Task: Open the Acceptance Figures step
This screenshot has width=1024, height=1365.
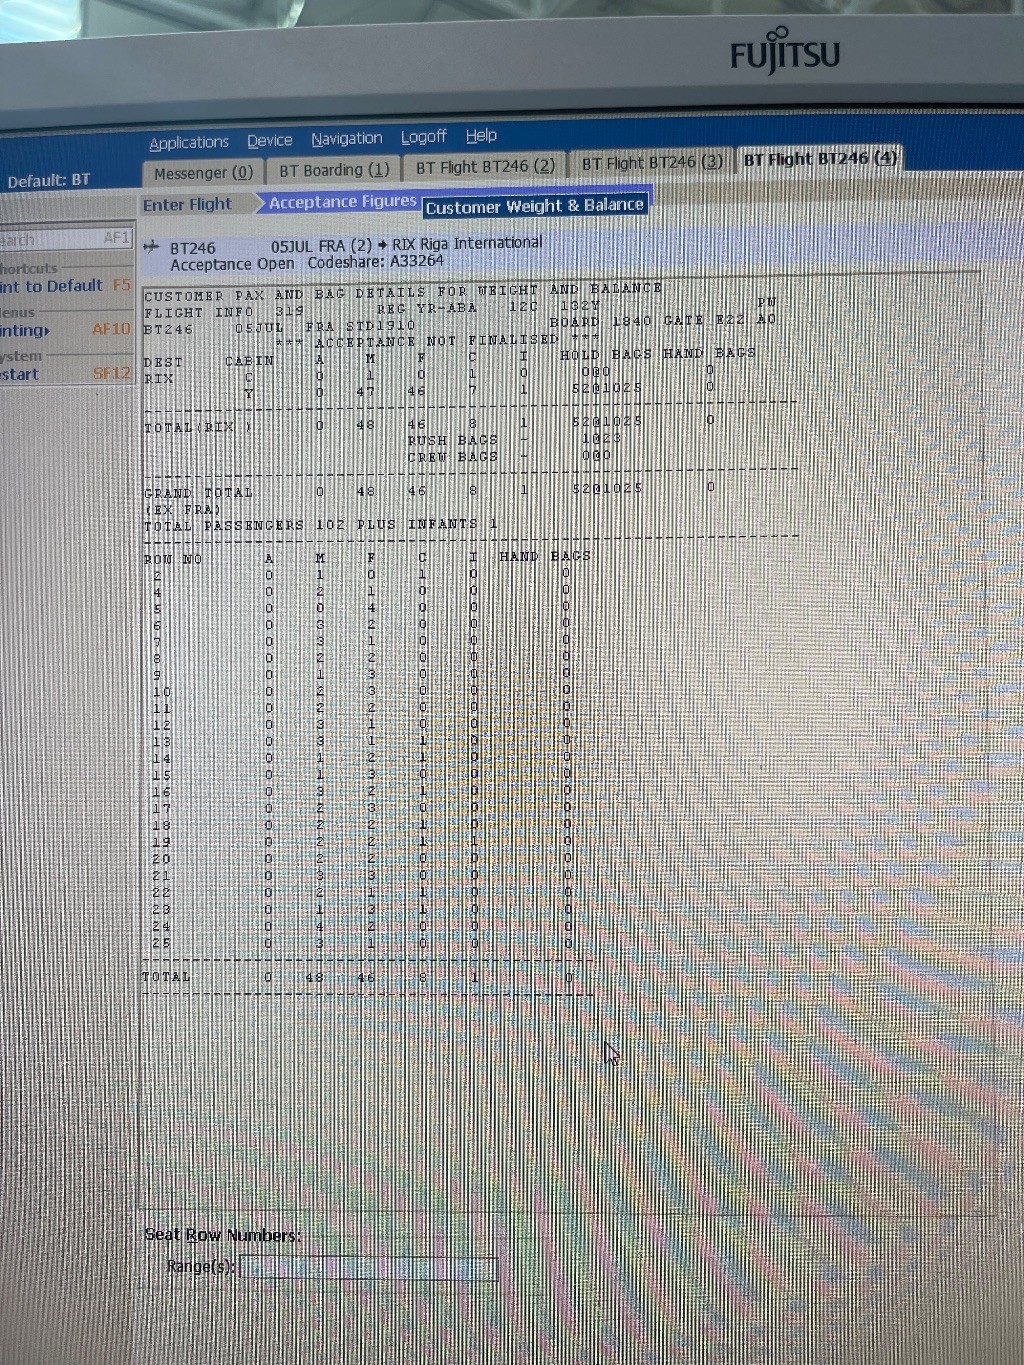Action: (342, 202)
